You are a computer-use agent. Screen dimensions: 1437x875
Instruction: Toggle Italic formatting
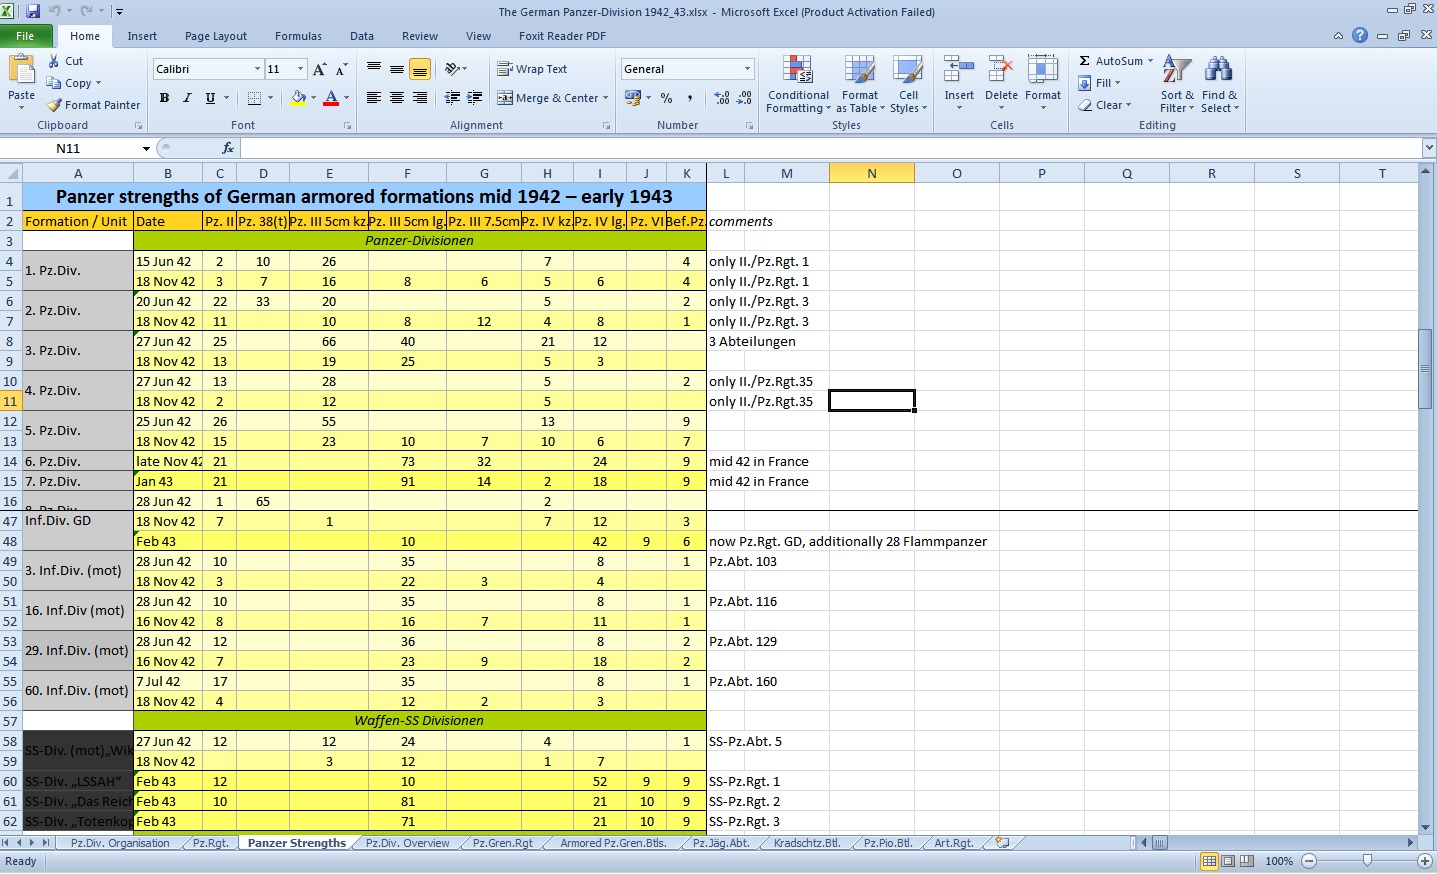click(x=187, y=98)
